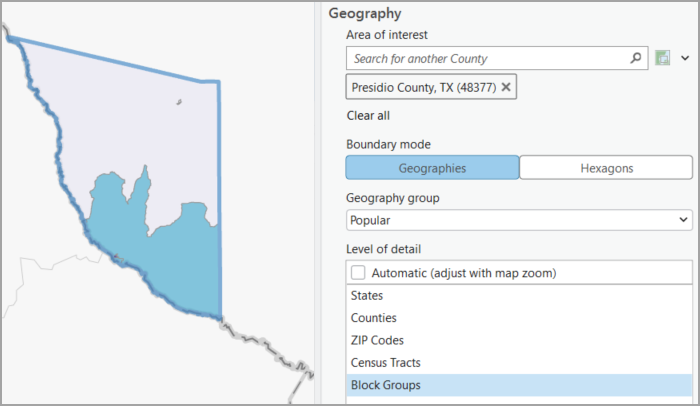Type in the Search for another County field
This screenshot has height=406, width=700.
tap(488, 59)
